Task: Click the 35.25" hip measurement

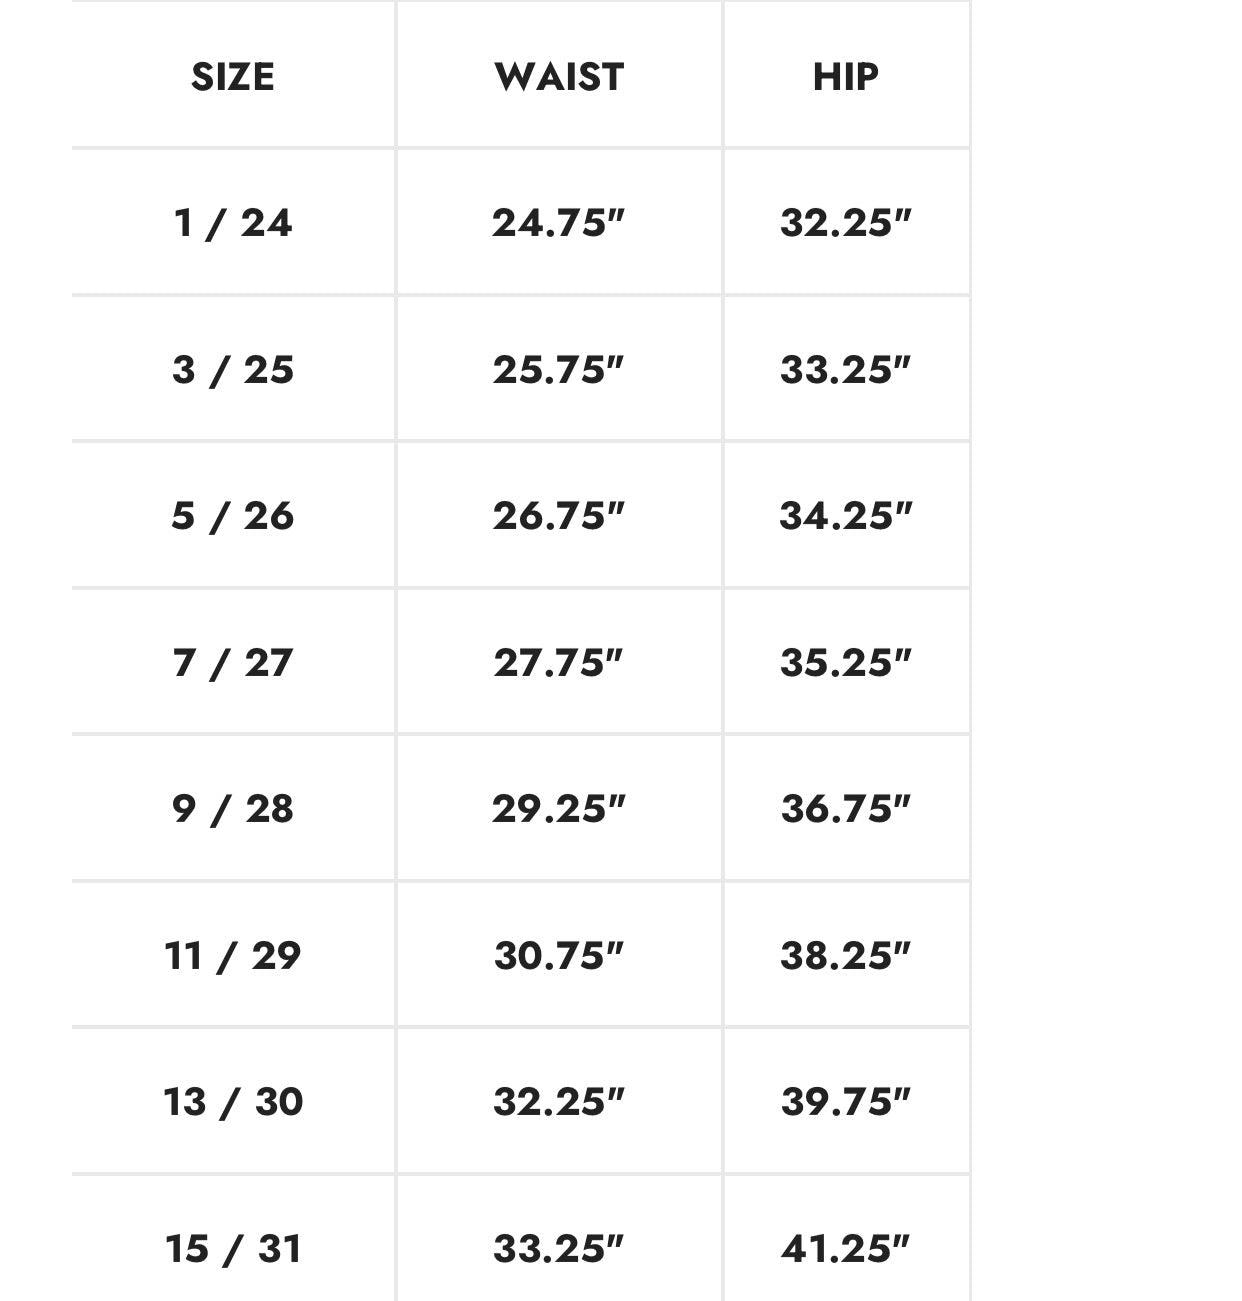Action: tap(846, 662)
